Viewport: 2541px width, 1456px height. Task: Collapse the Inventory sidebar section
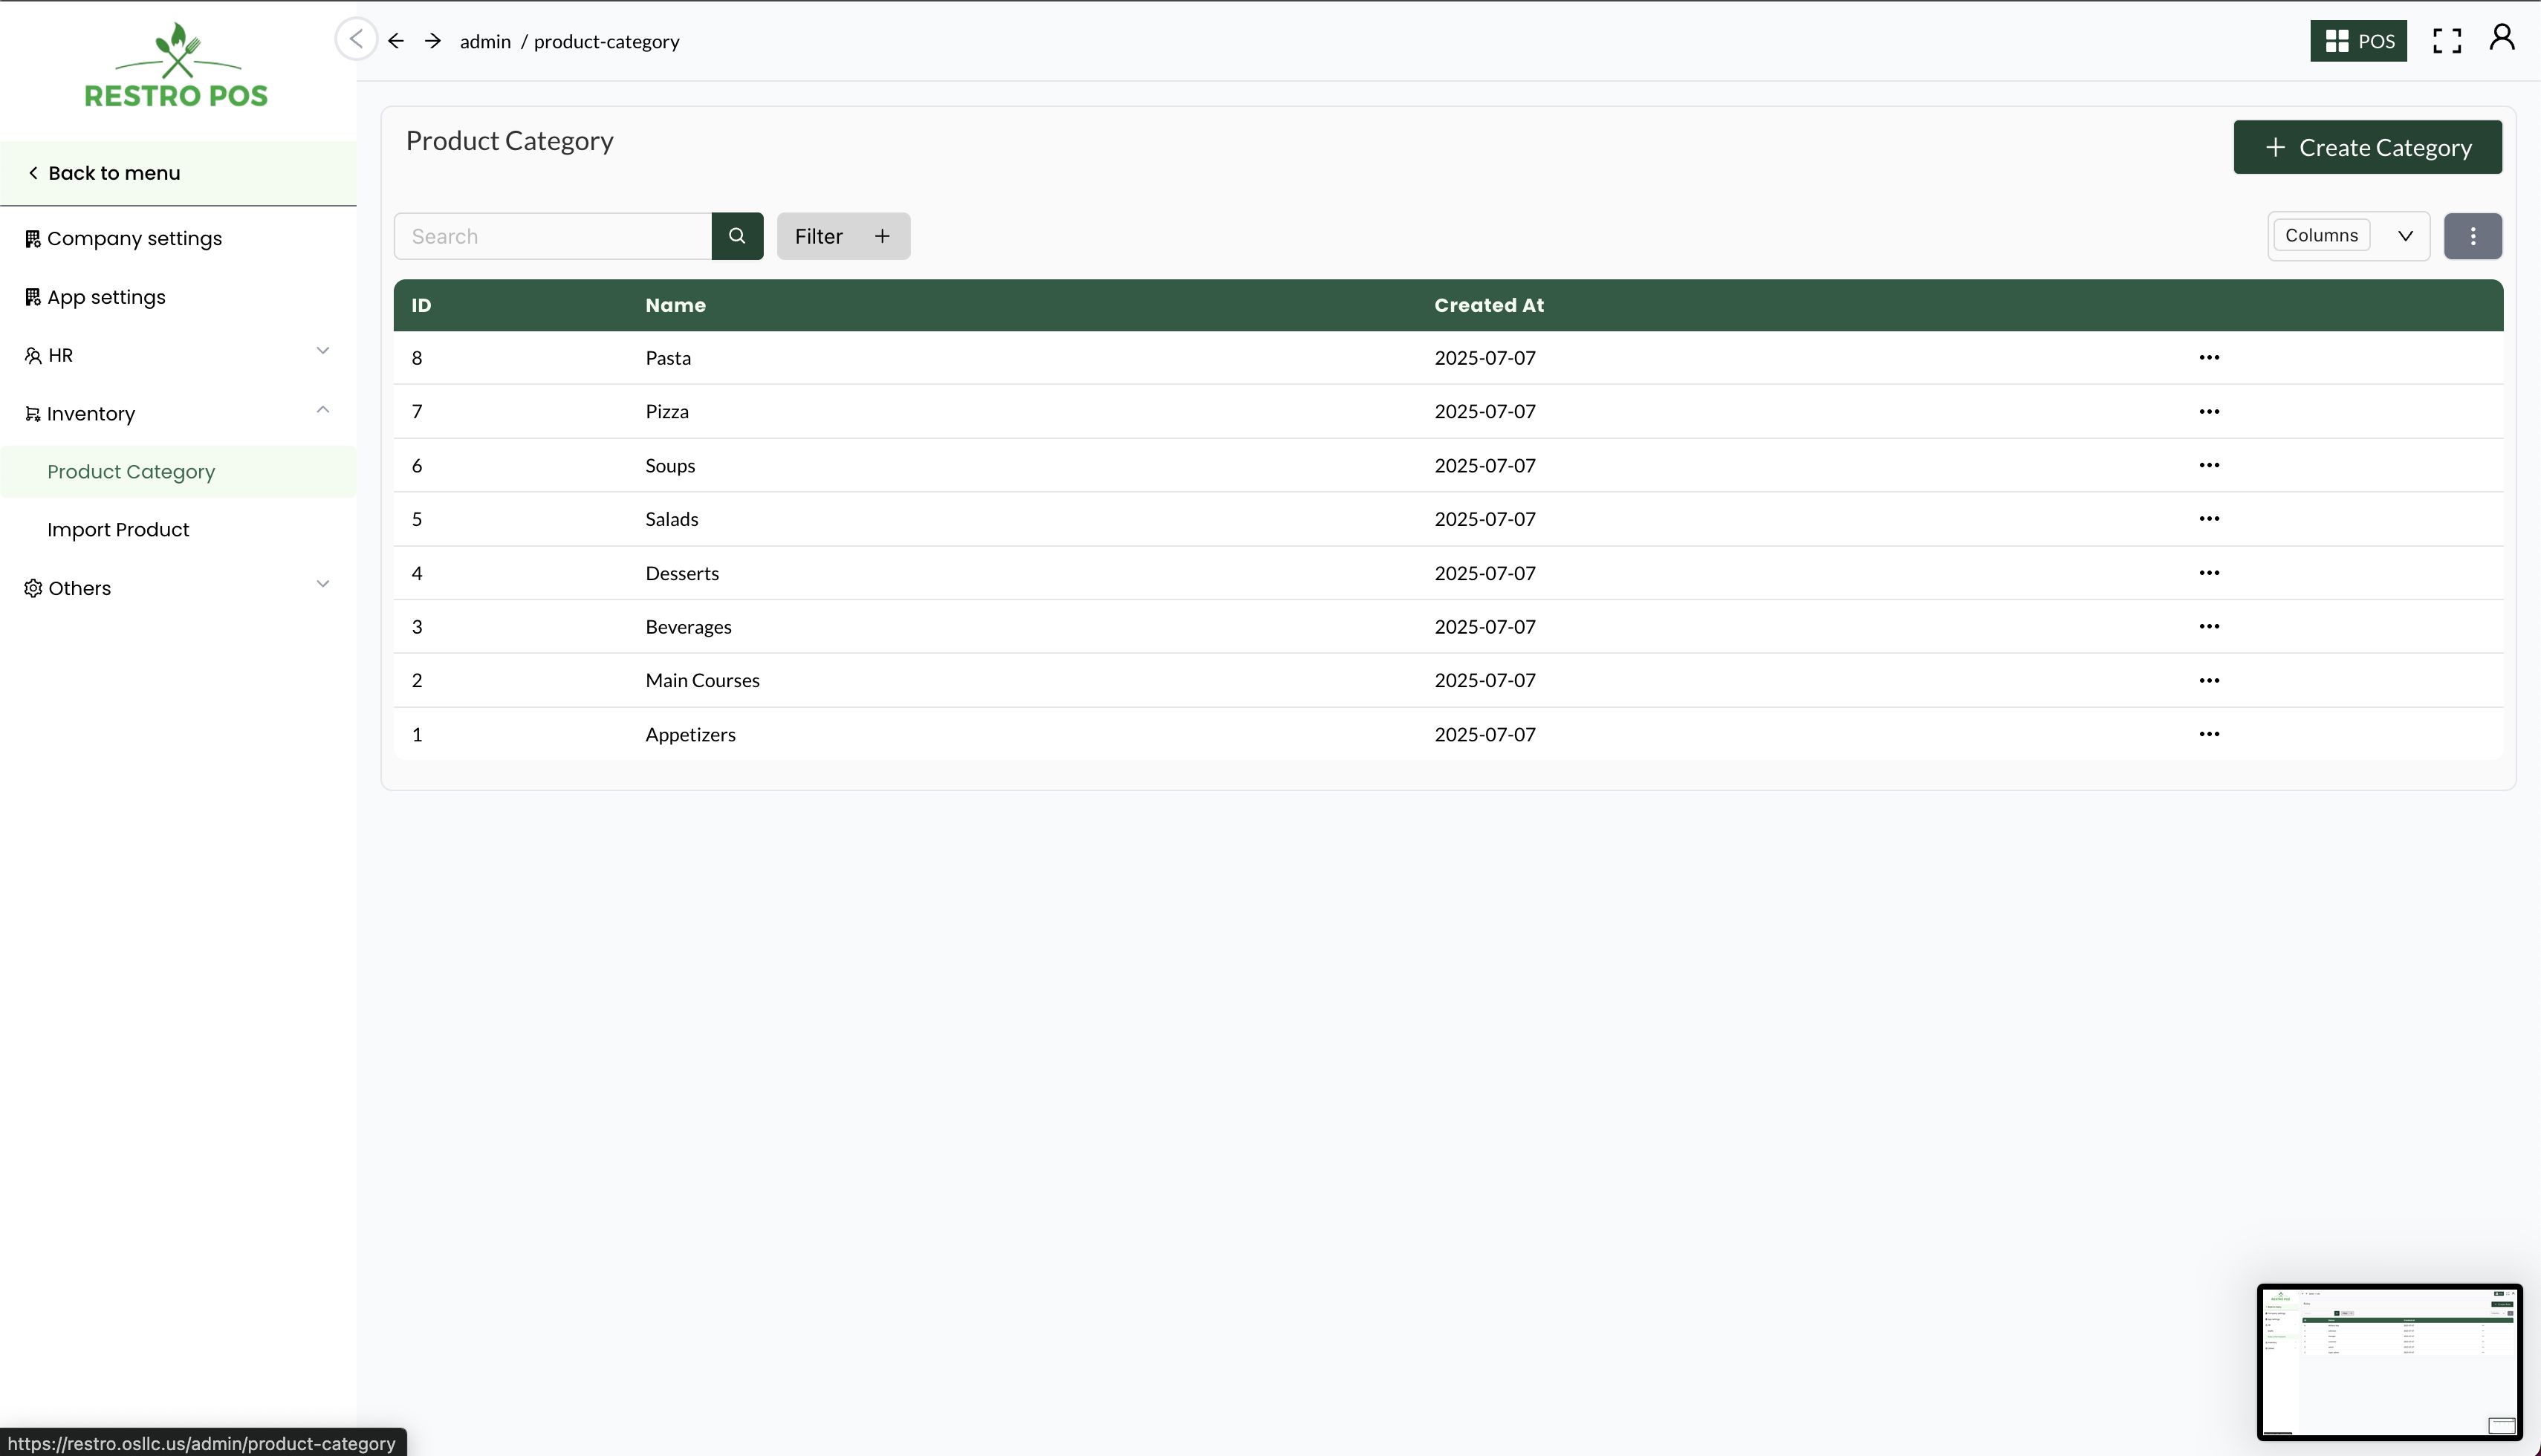pyautogui.click(x=322, y=410)
